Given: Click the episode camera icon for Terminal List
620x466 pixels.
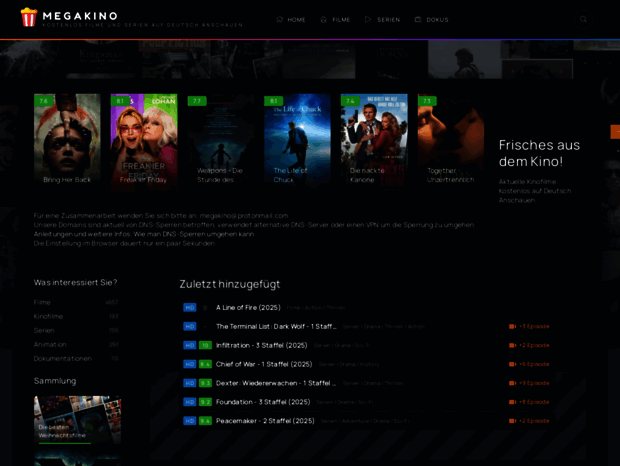Looking at the screenshot, I should pos(512,326).
